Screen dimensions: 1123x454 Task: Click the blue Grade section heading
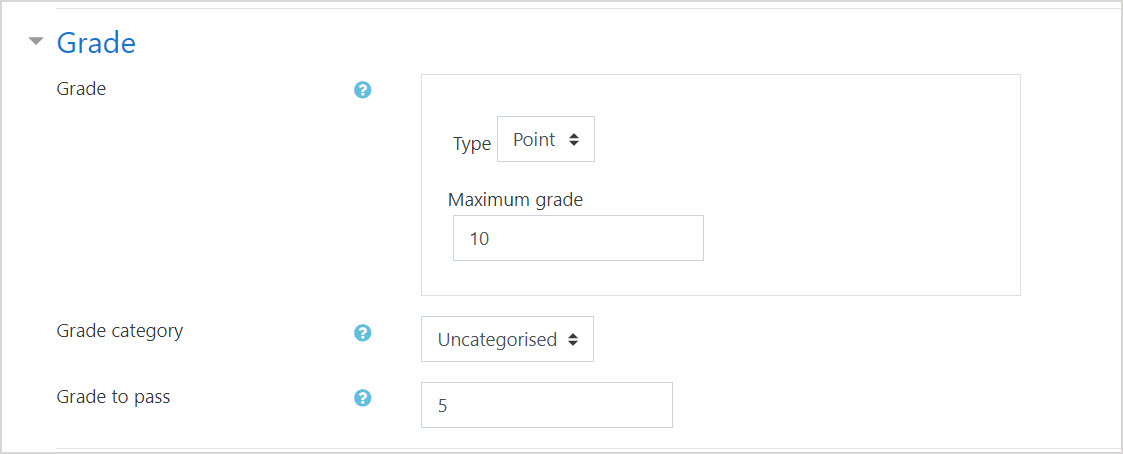pos(96,43)
